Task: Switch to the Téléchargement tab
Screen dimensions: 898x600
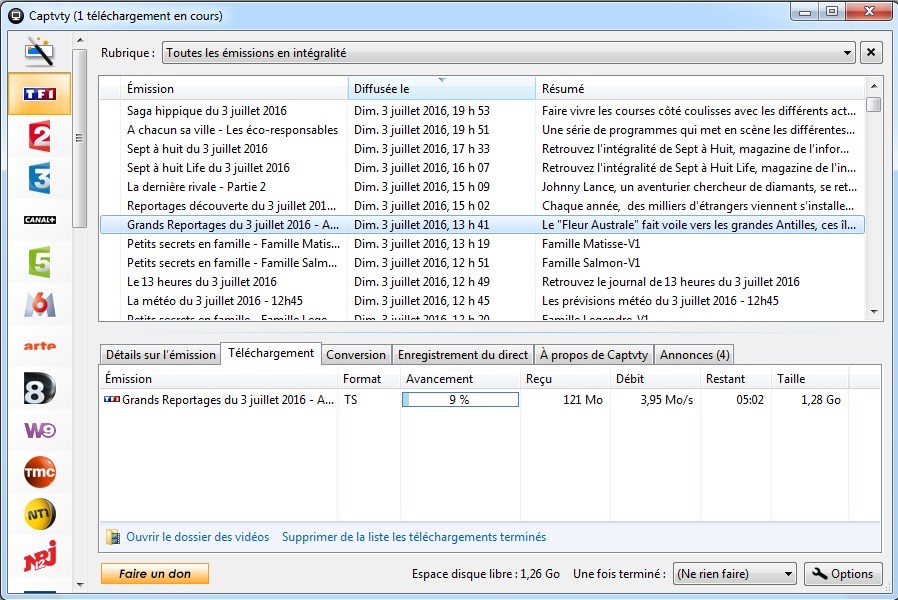Action: pos(271,353)
